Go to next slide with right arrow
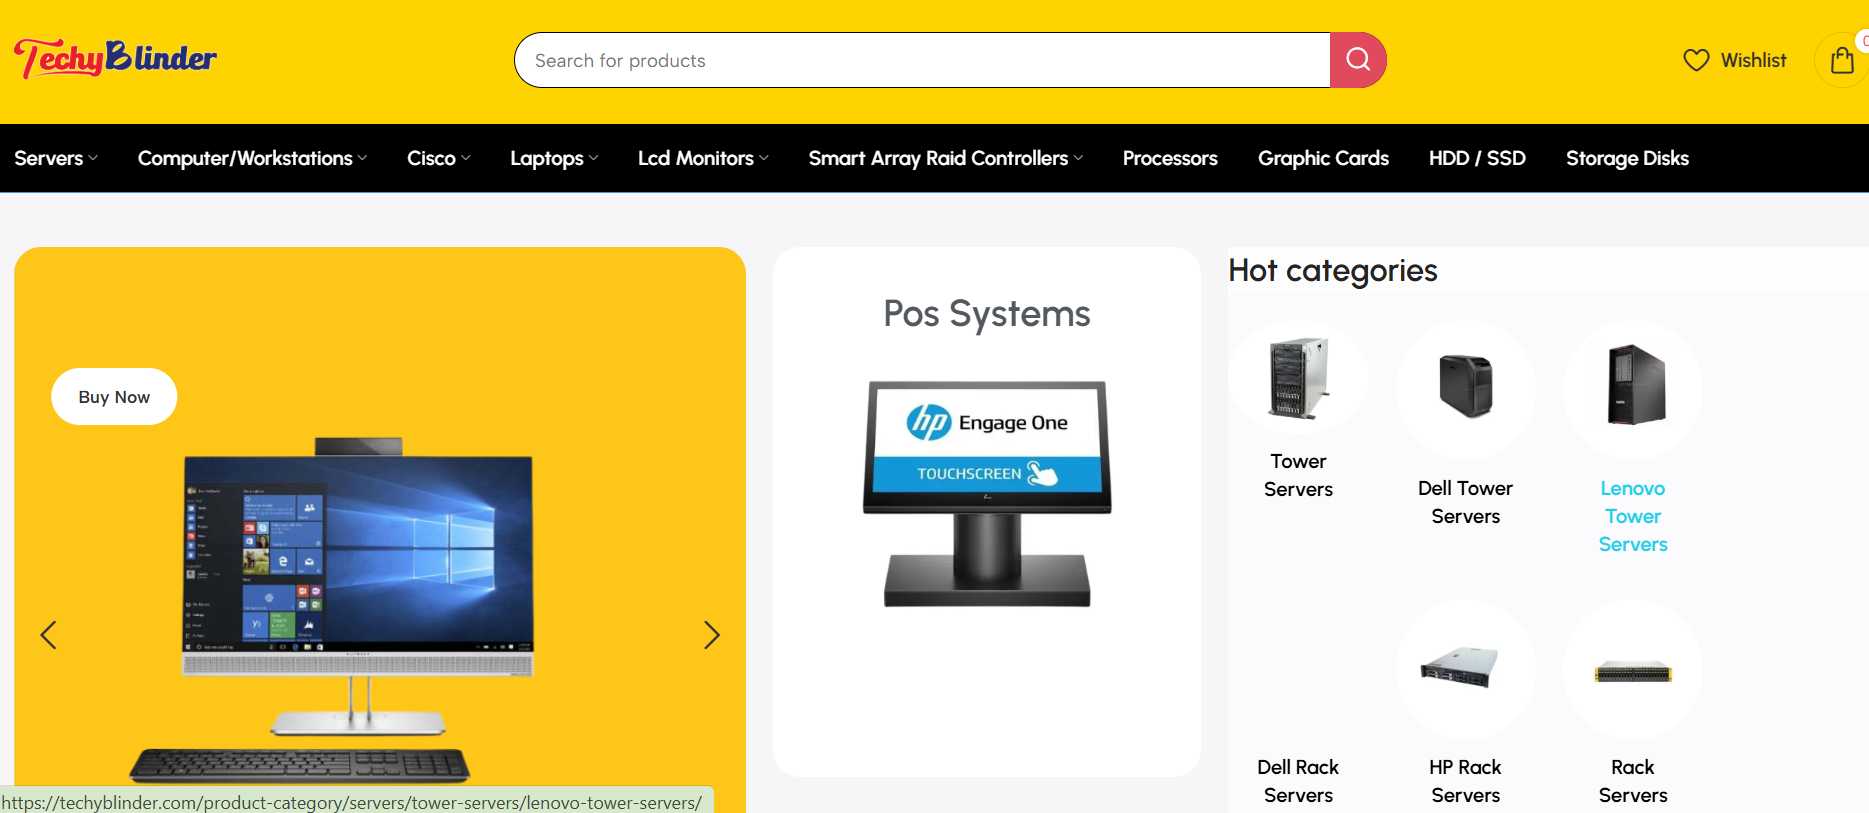The height and width of the screenshot is (813, 1869). [711, 635]
